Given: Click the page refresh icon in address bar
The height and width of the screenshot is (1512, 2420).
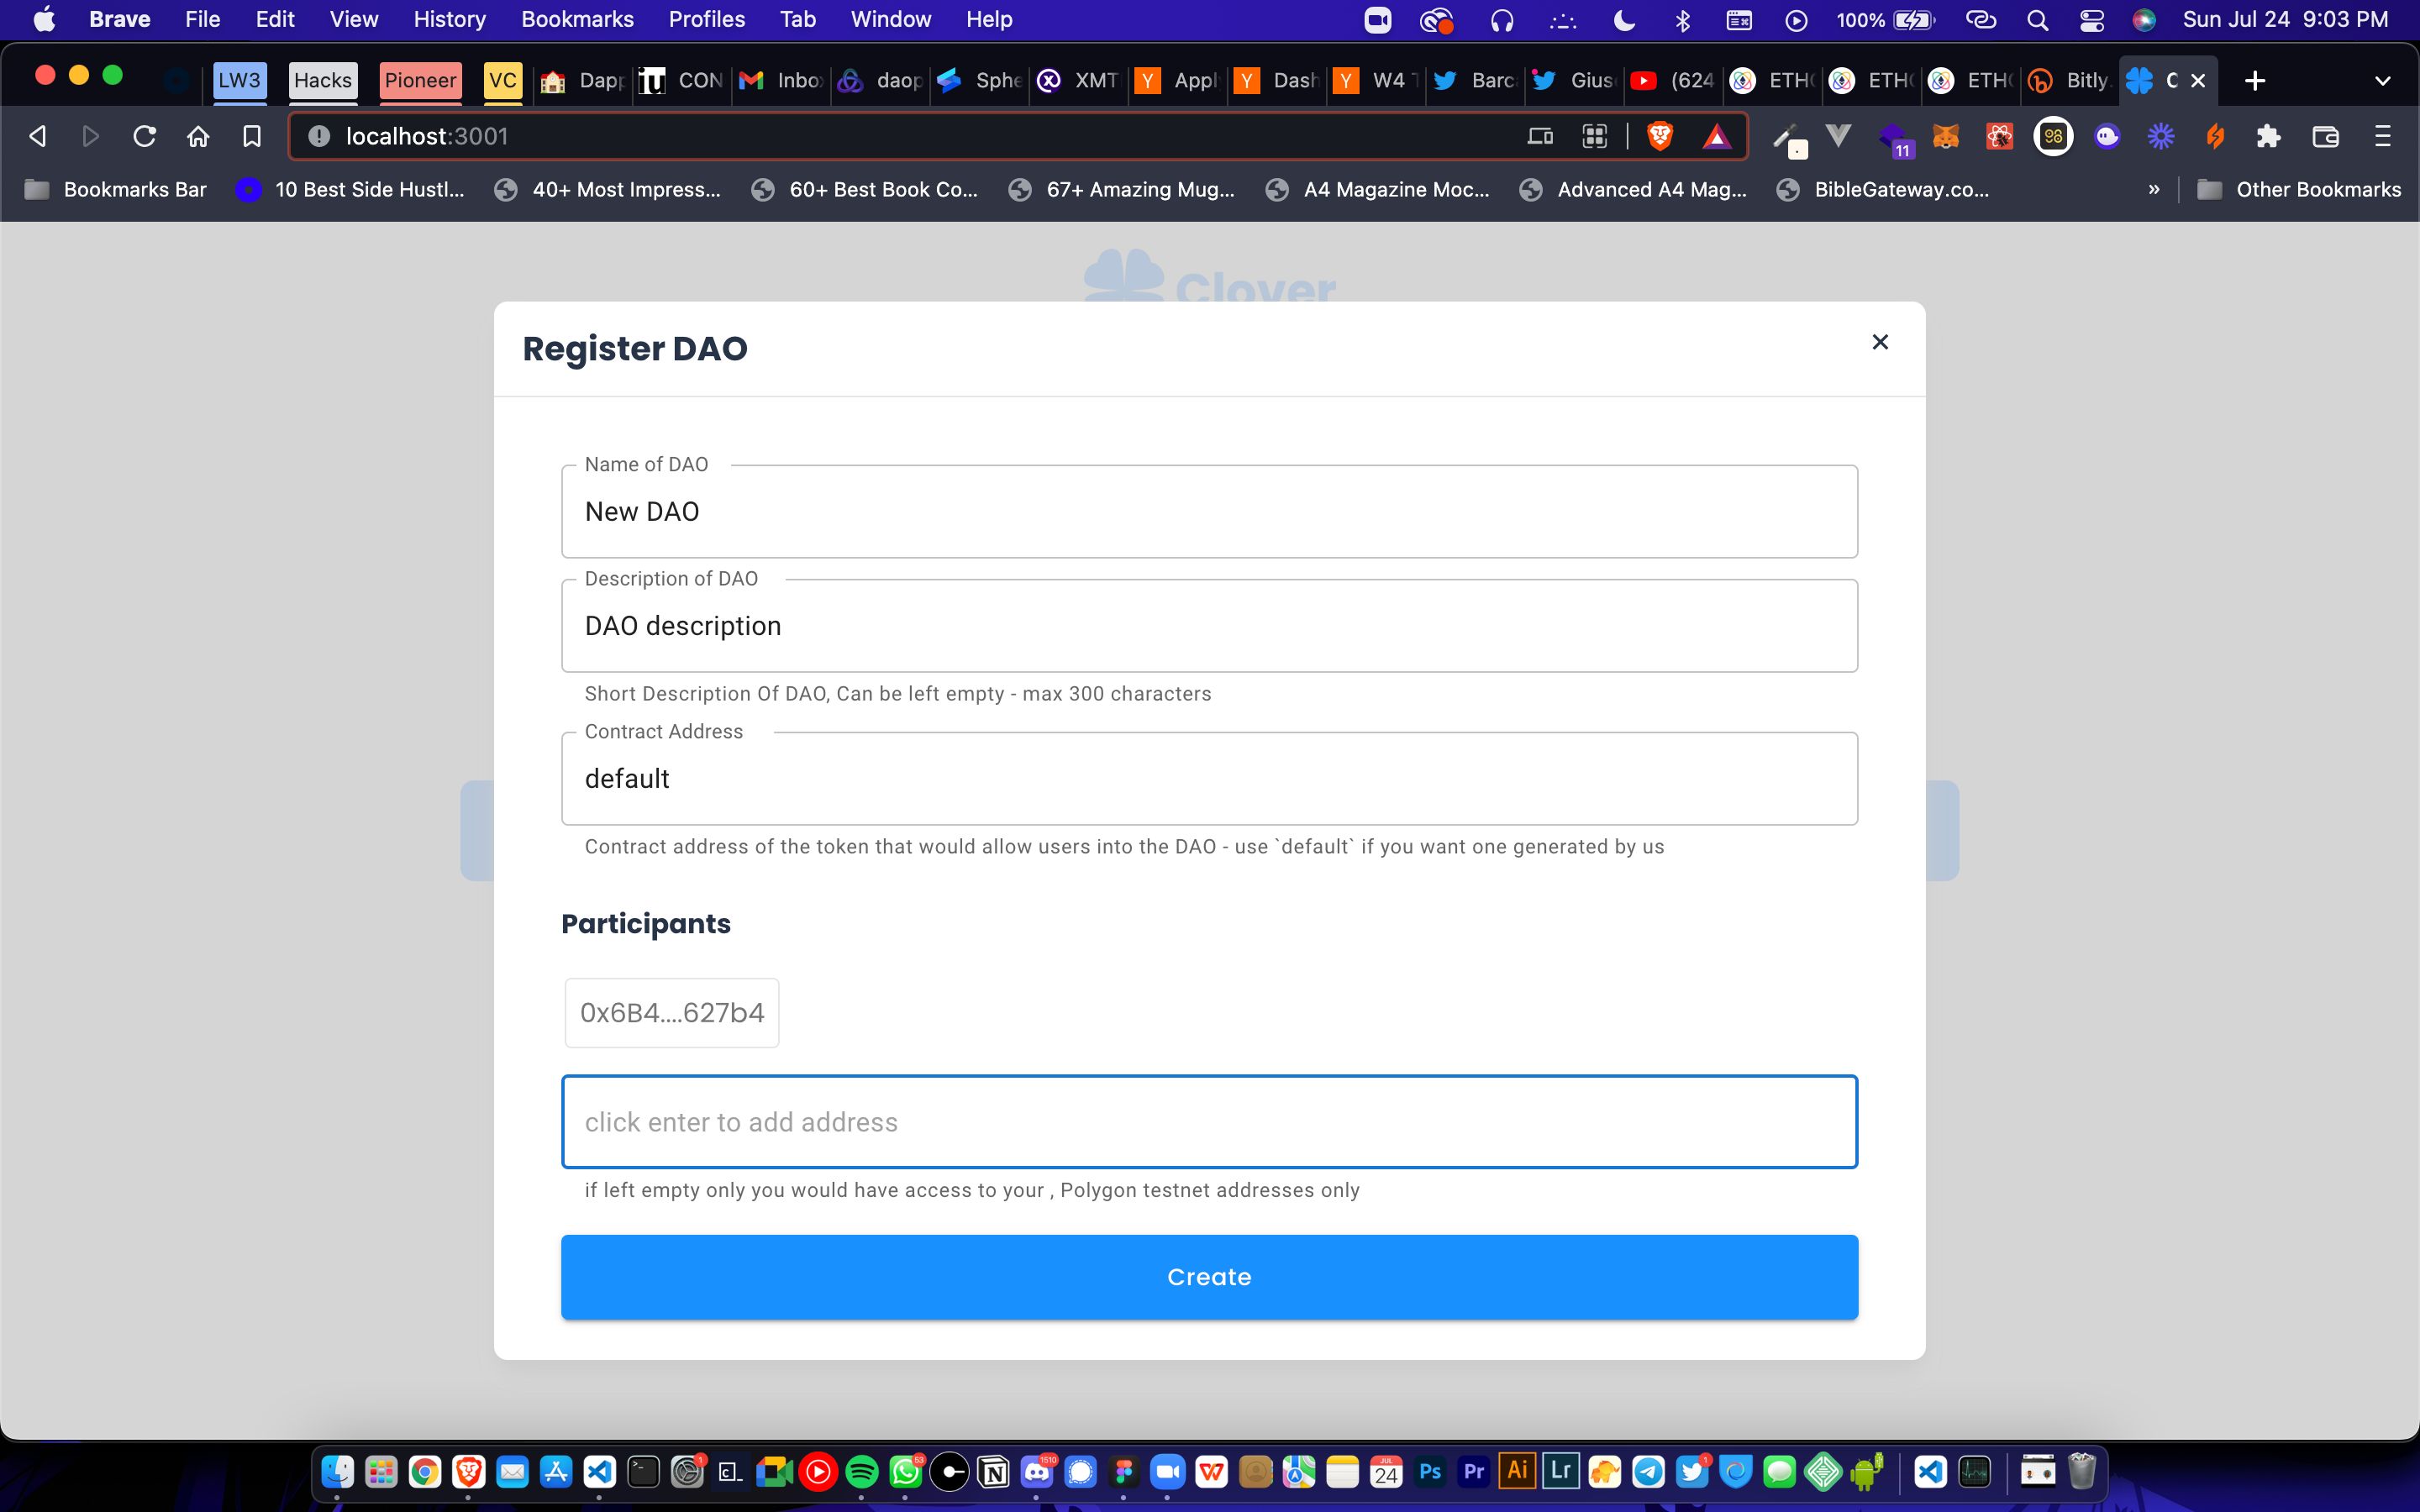Looking at the screenshot, I should (x=145, y=136).
